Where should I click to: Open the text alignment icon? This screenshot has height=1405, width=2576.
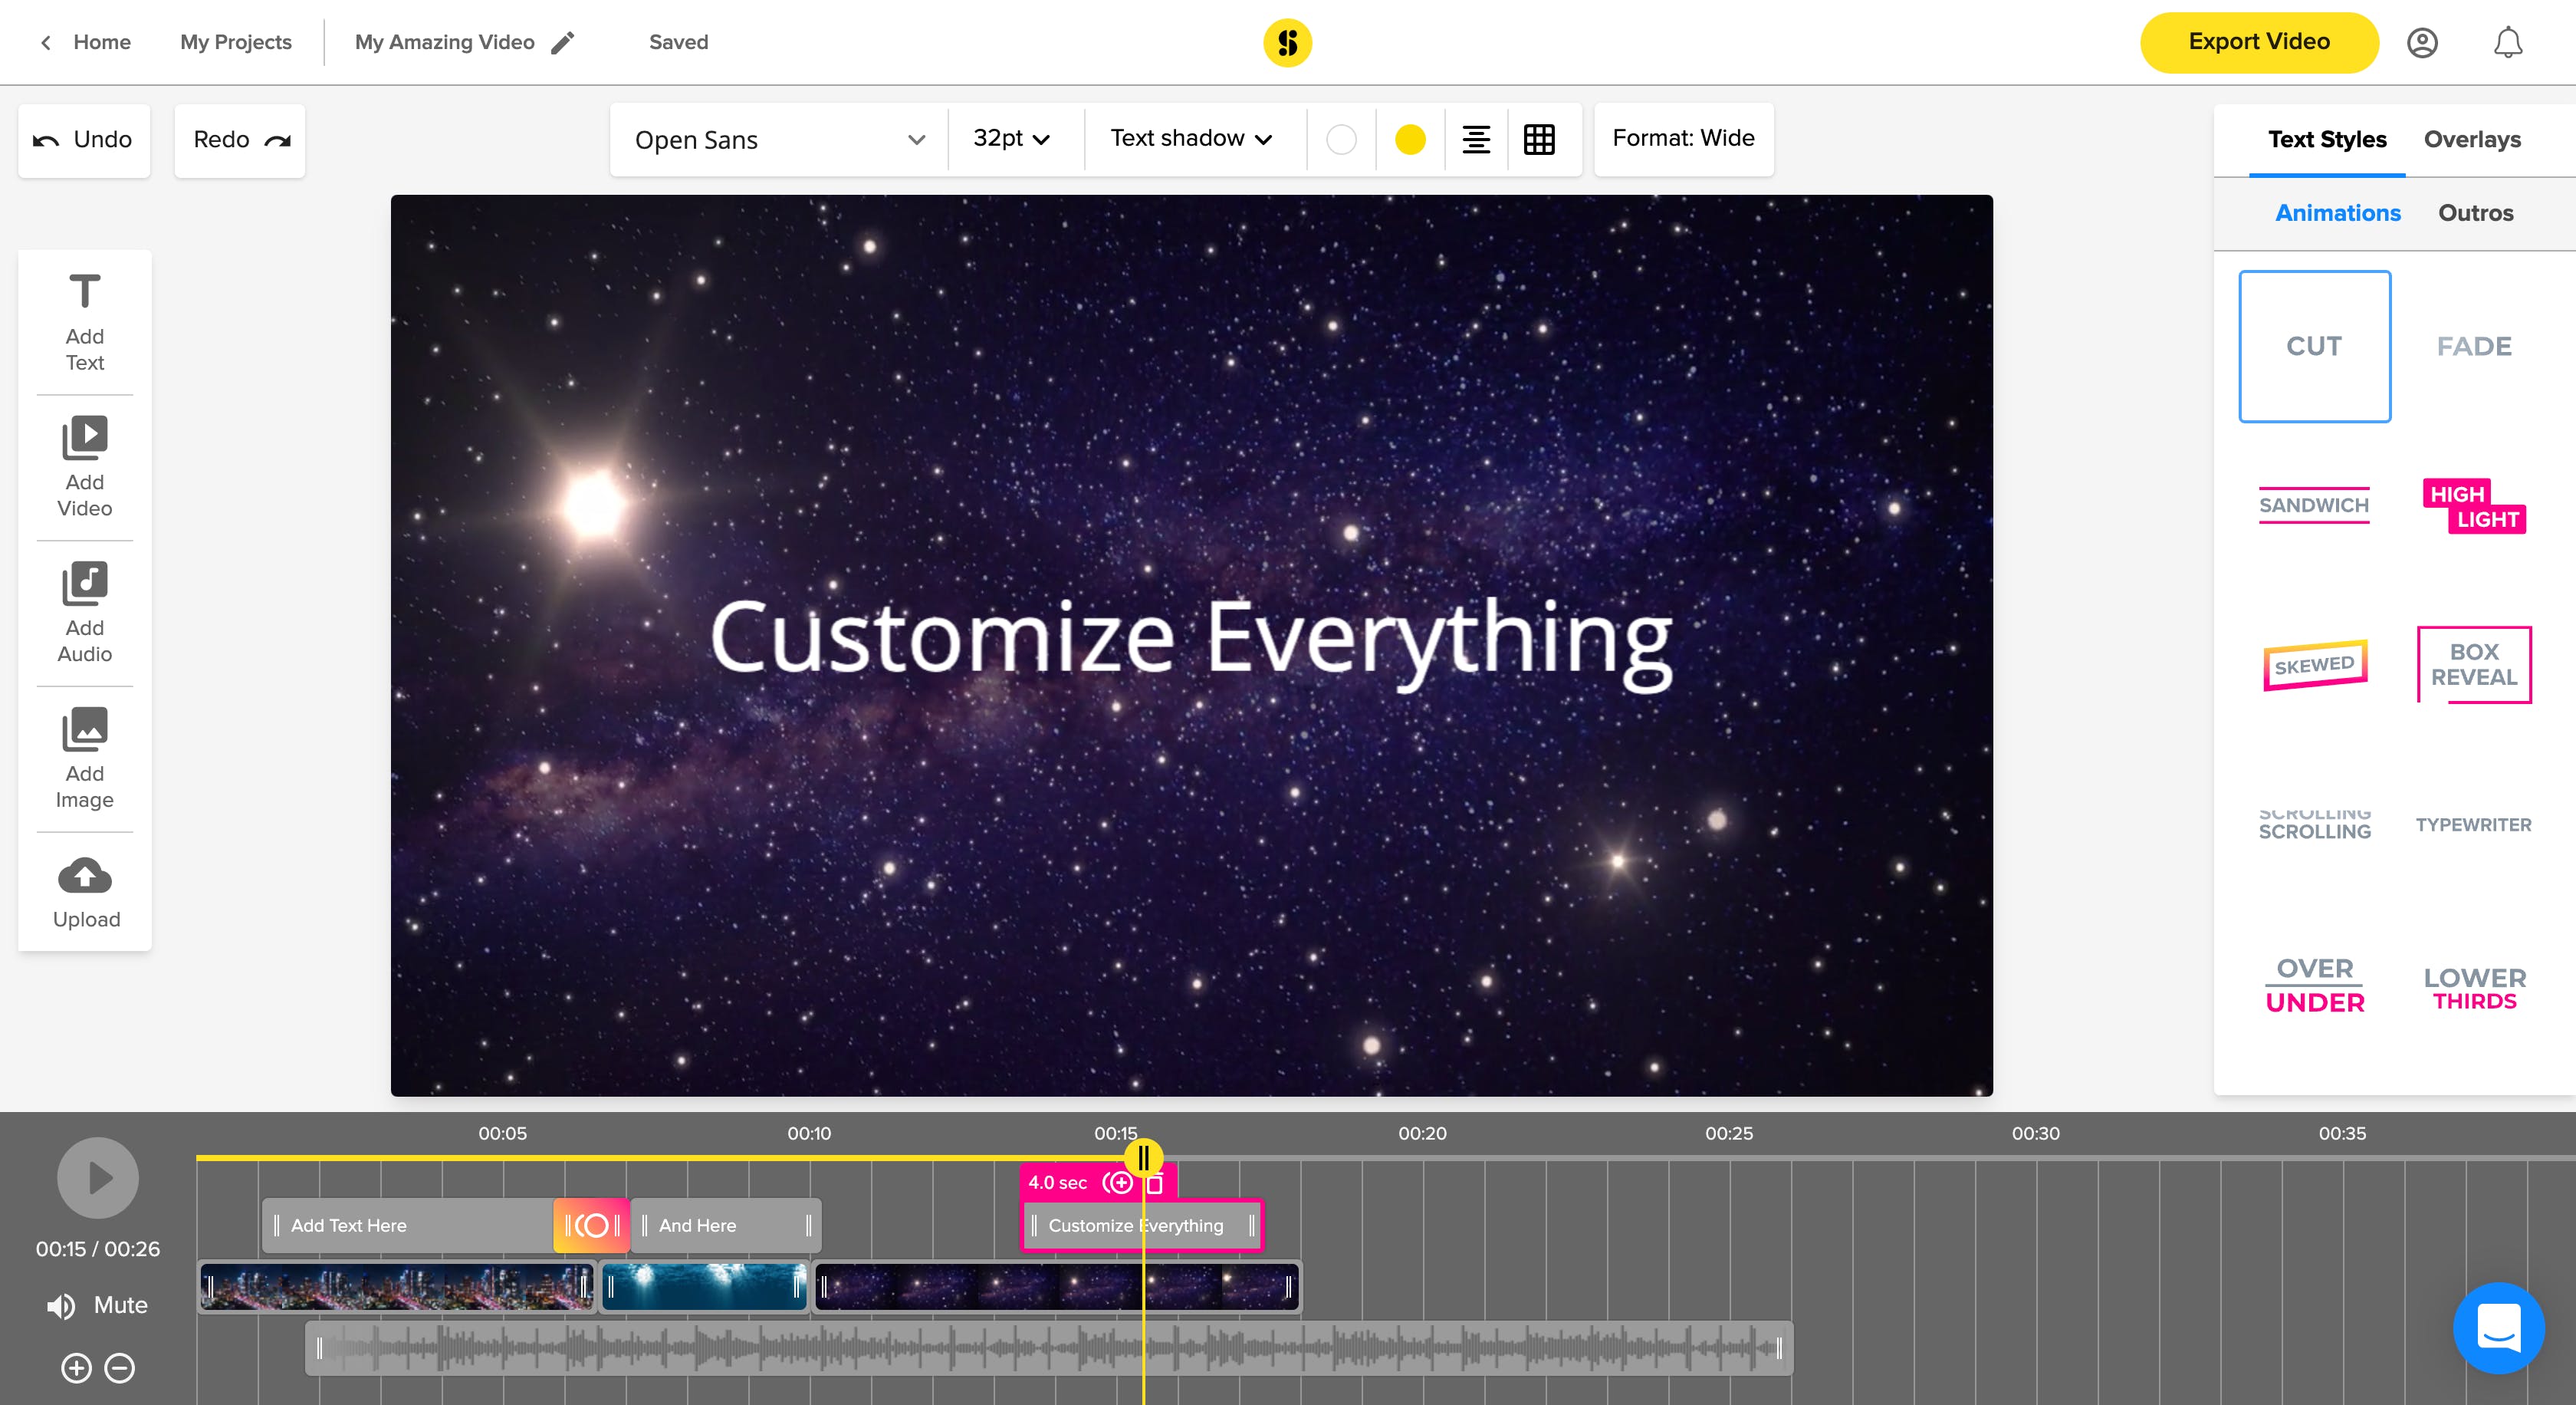point(1476,139)
